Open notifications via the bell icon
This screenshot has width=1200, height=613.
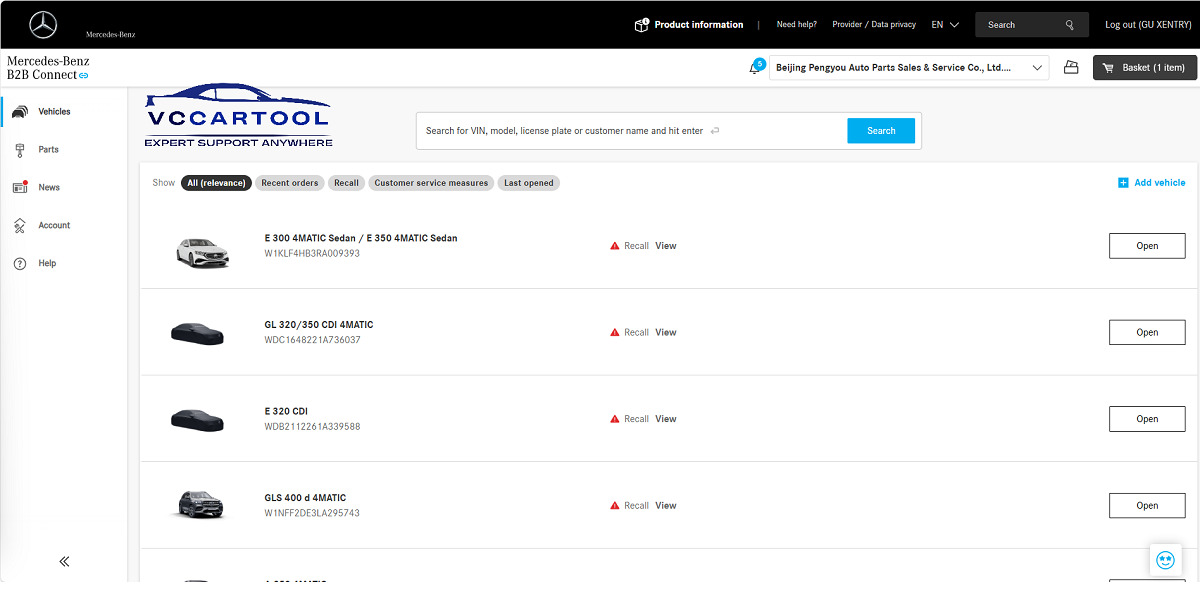[756, 67]
